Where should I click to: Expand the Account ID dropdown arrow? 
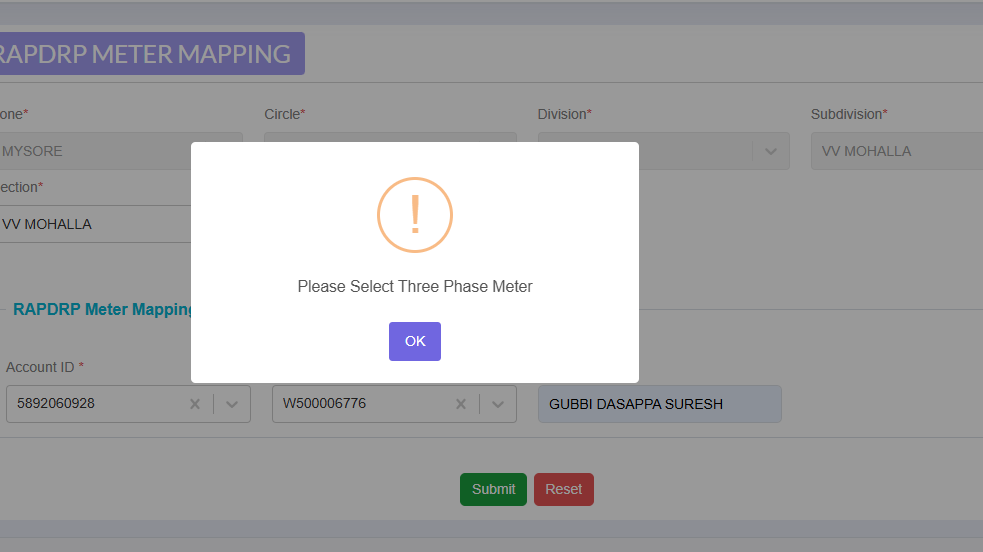(232, 404)
